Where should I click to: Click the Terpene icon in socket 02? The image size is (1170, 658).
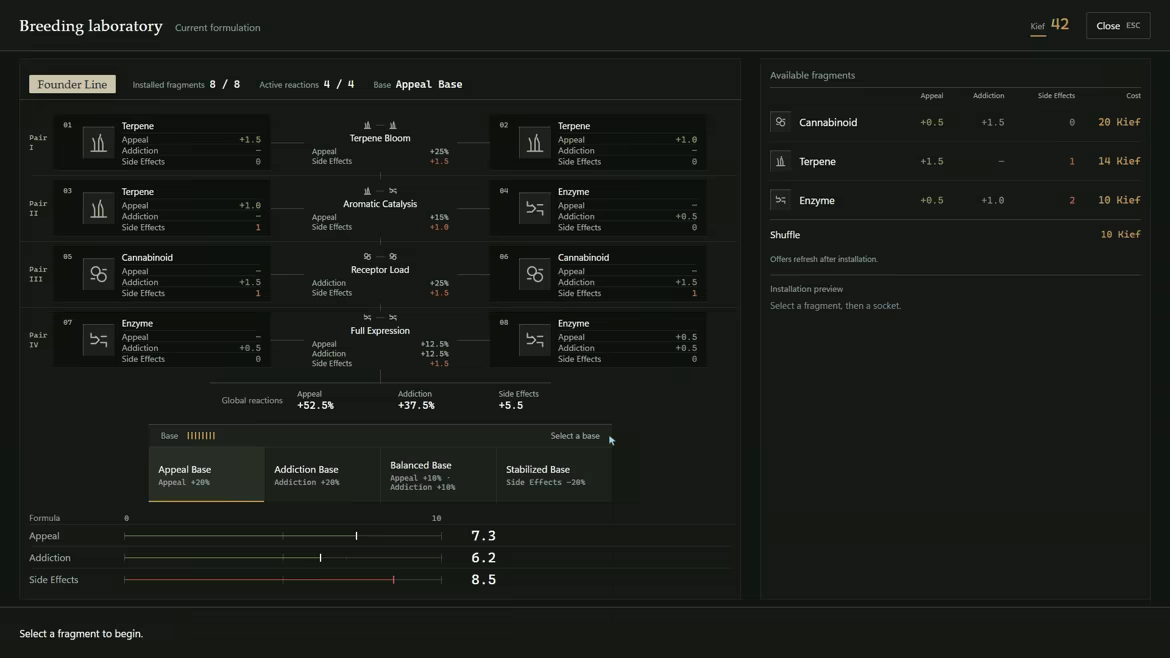point(534,142)
